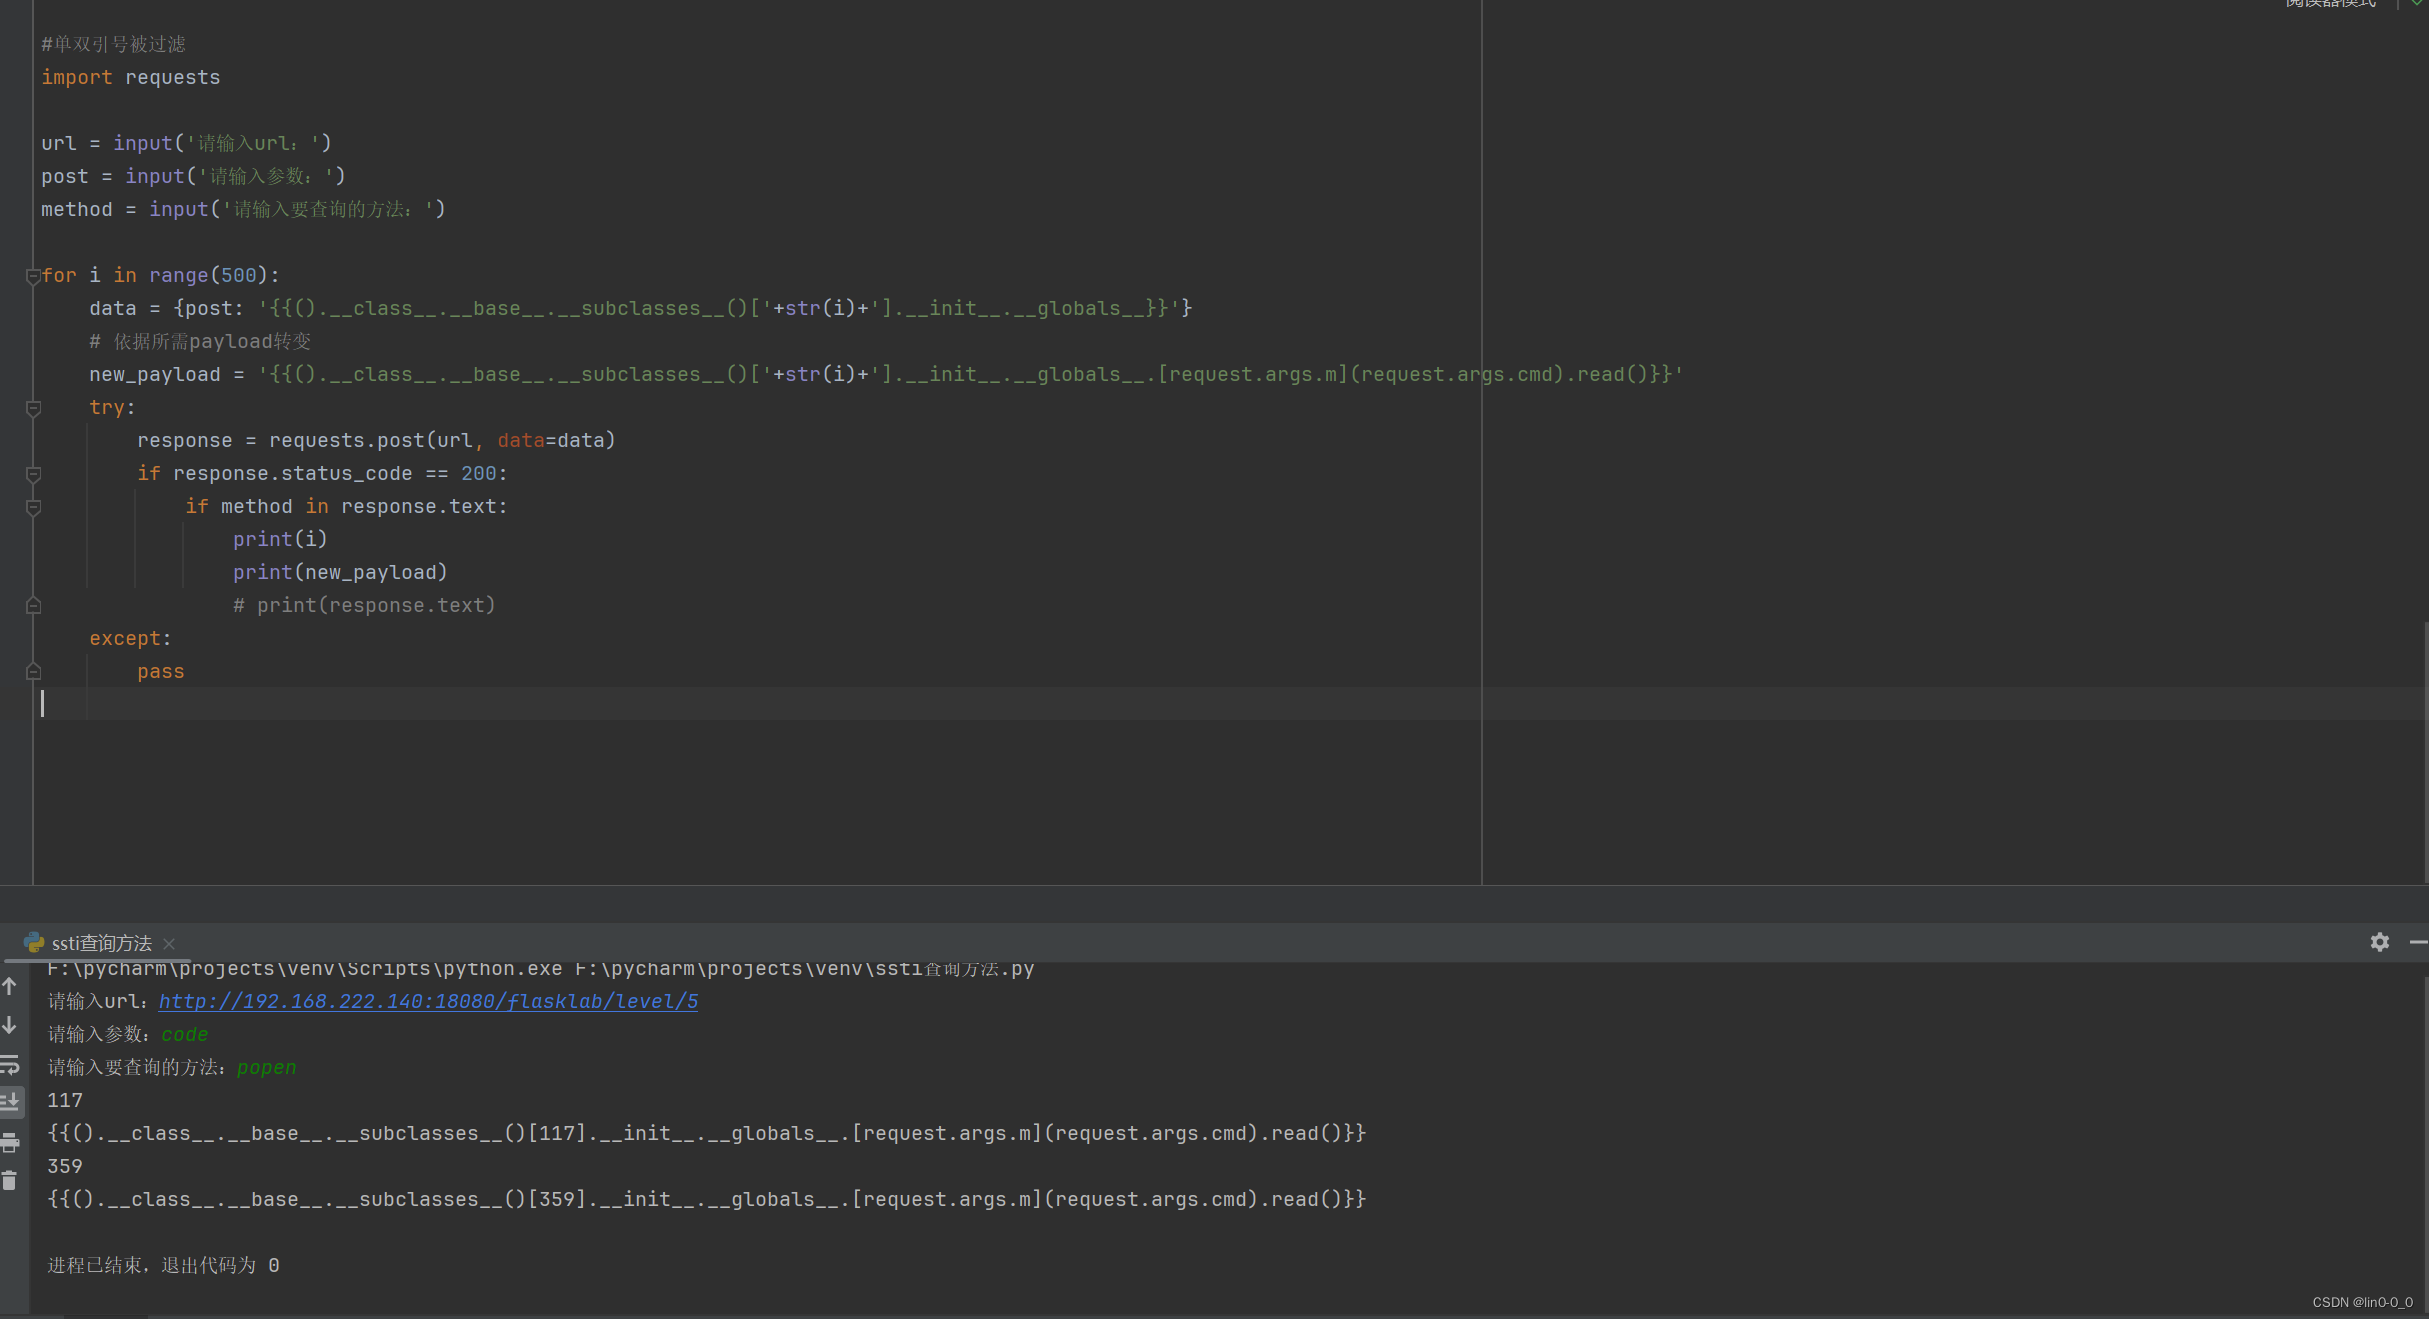Viewport: 2429px width, 1319px height.
Task: Hide the run tool window
Action: (2417, 942)
